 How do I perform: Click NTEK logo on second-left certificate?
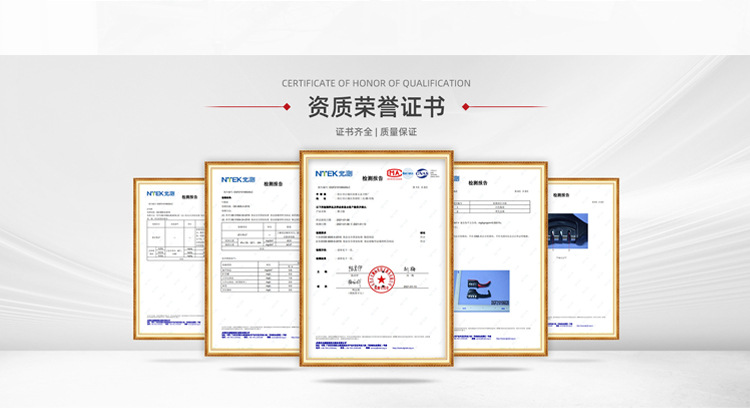[237, 180]
